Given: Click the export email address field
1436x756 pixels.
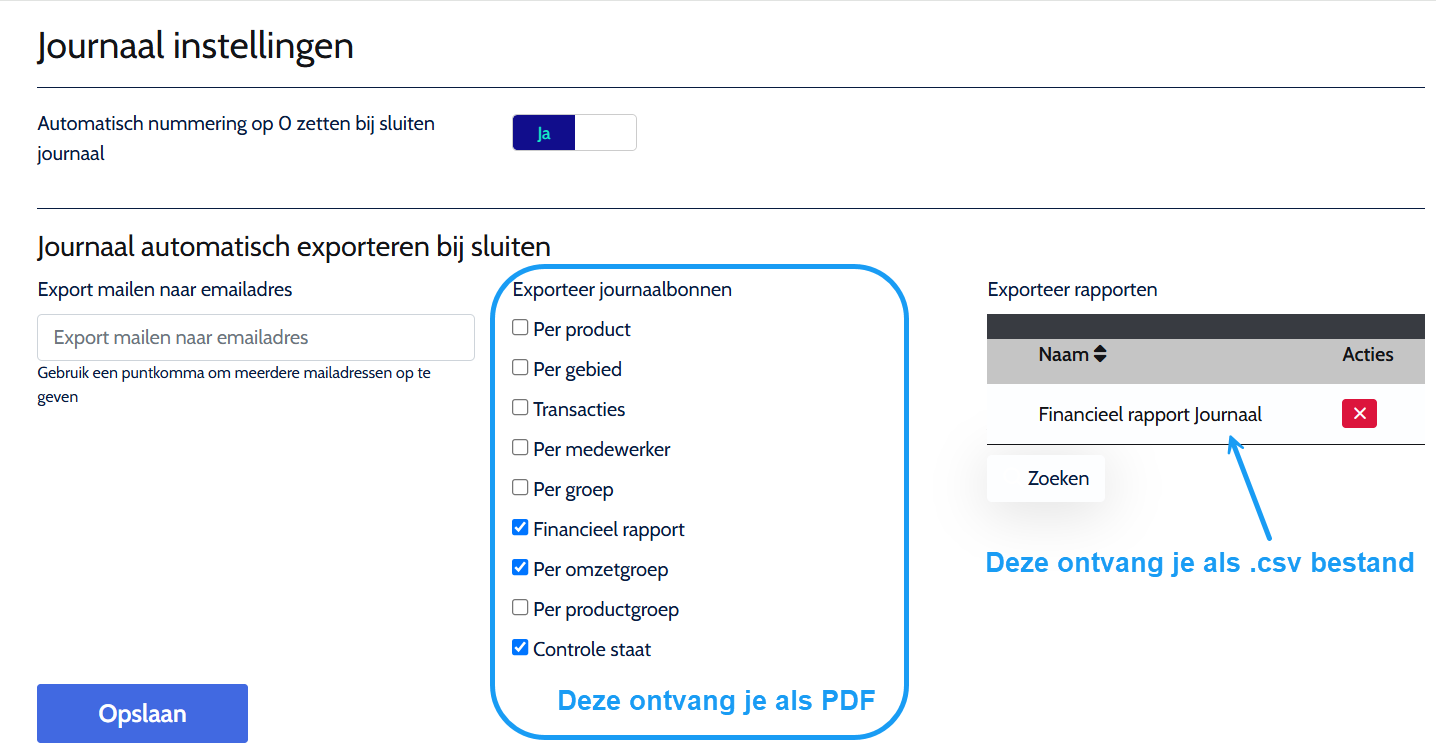Looking at the screenshot, I should point(255,338).
